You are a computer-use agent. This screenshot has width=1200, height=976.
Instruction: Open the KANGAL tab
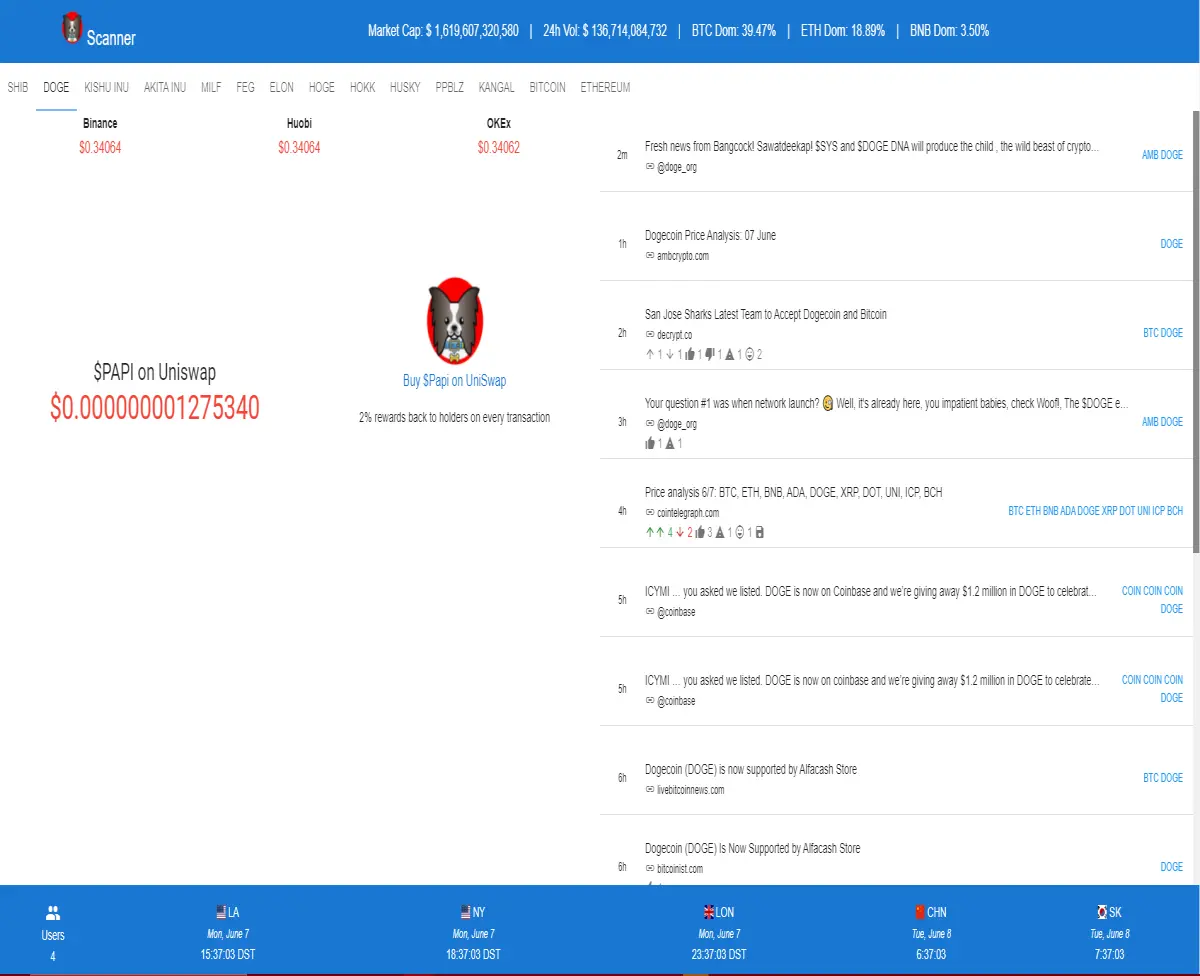pos(497,87)
